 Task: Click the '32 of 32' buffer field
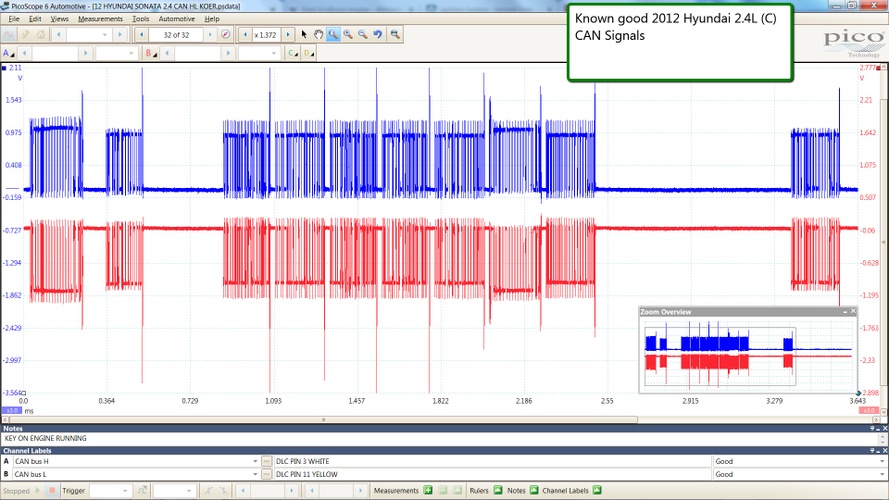click(176, 35)
